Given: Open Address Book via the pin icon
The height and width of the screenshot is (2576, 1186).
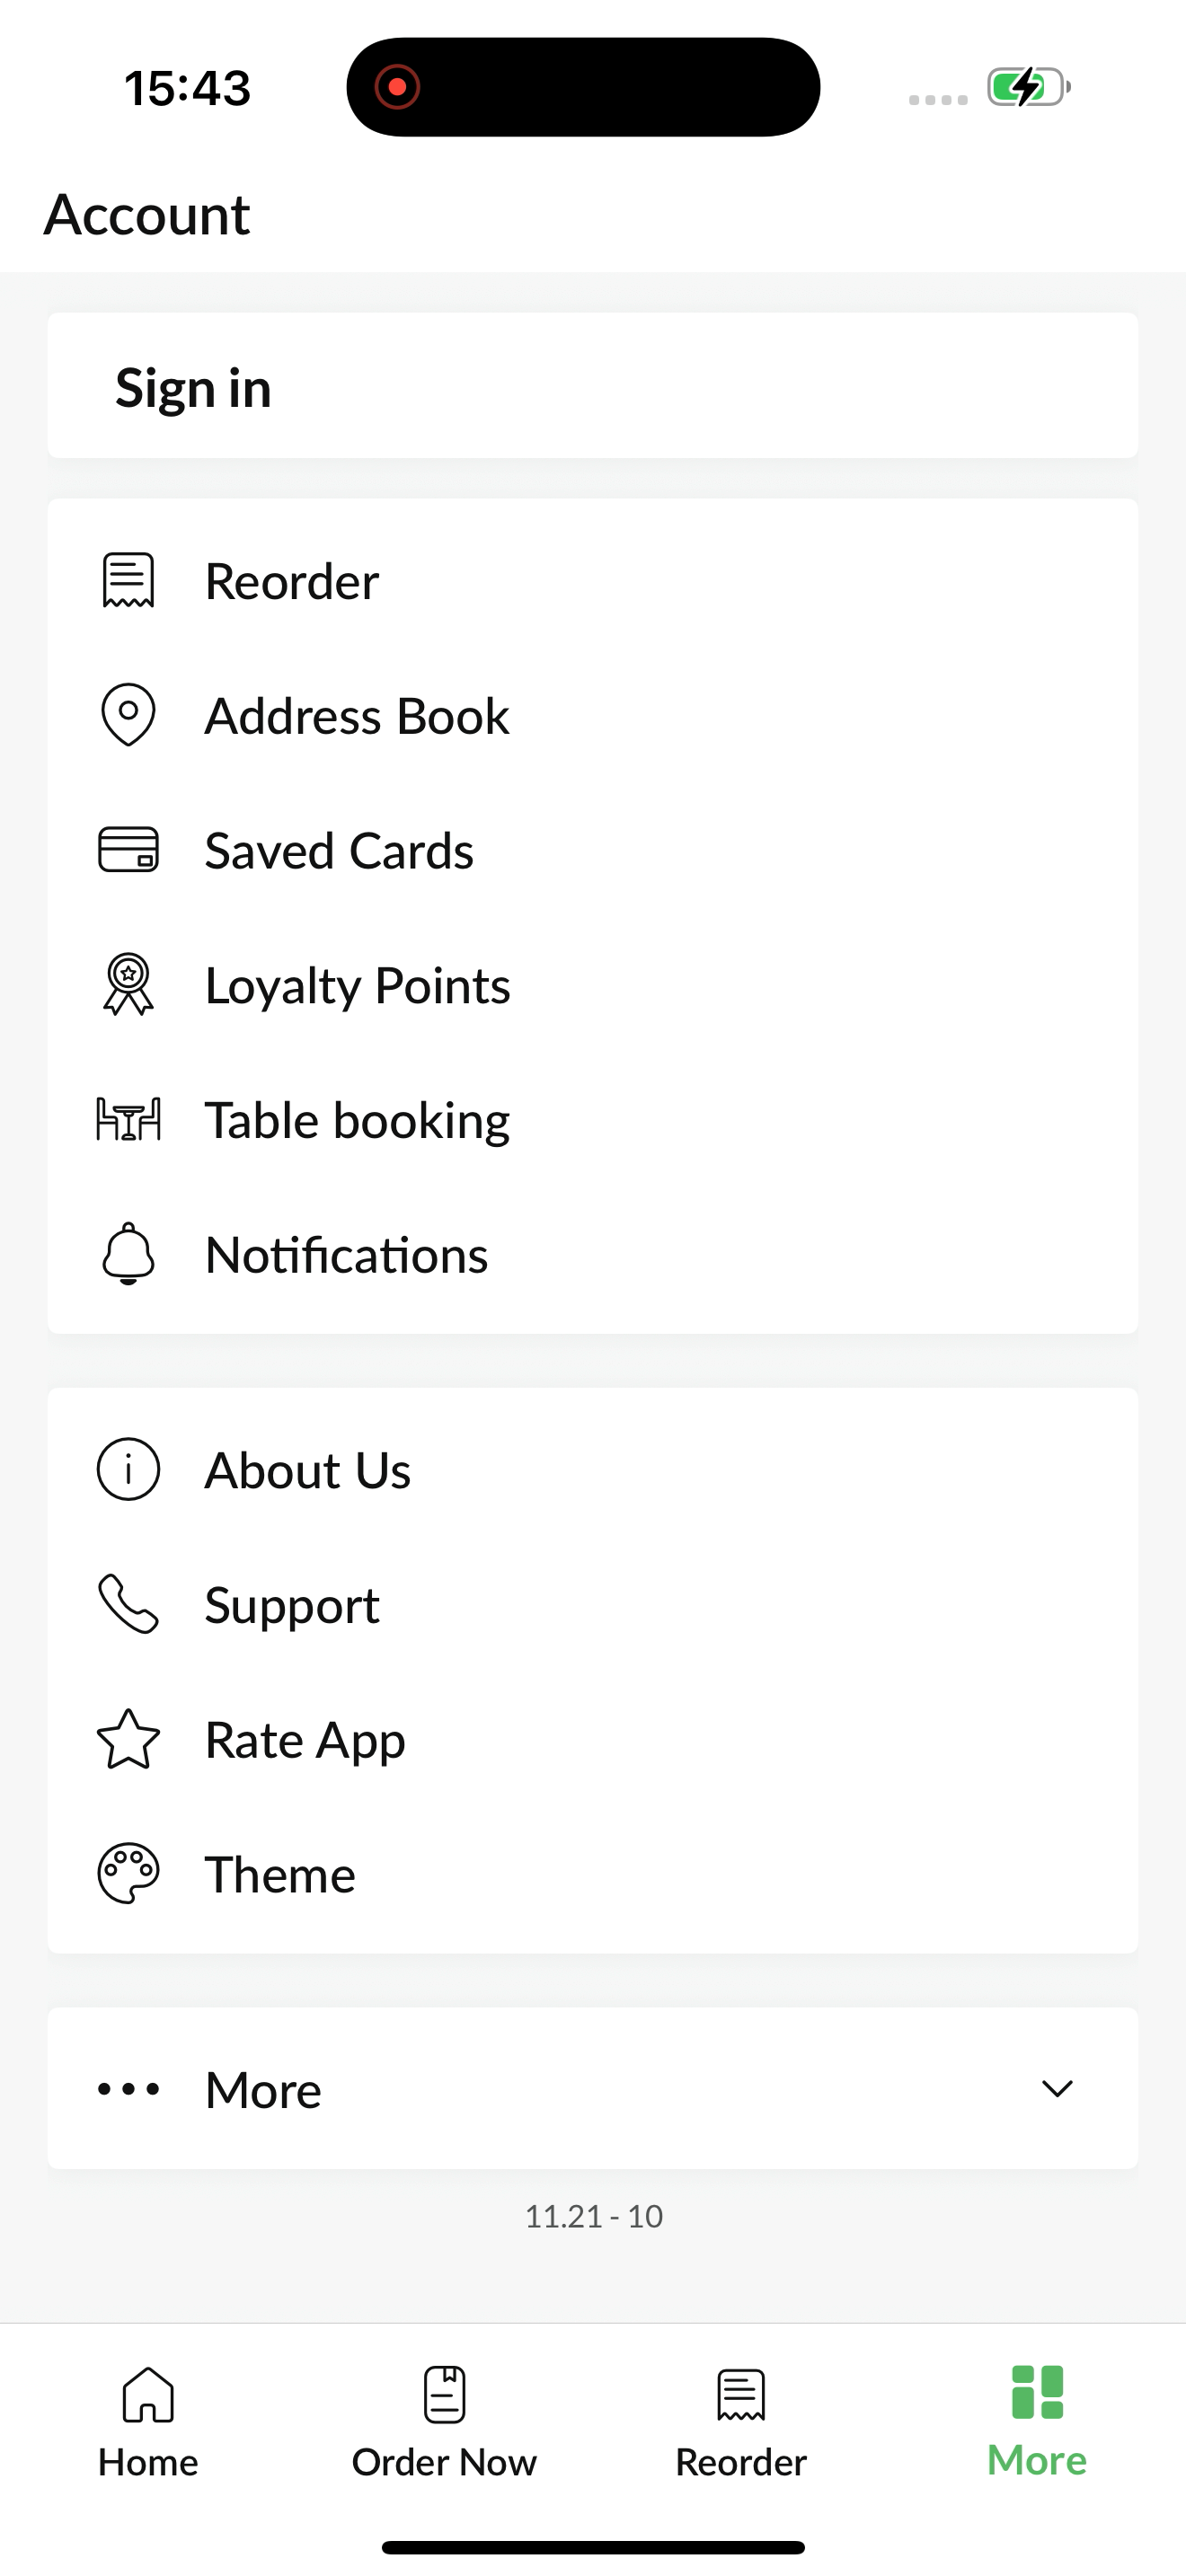Looking at the screenshot, I should [x=128, y=715].
